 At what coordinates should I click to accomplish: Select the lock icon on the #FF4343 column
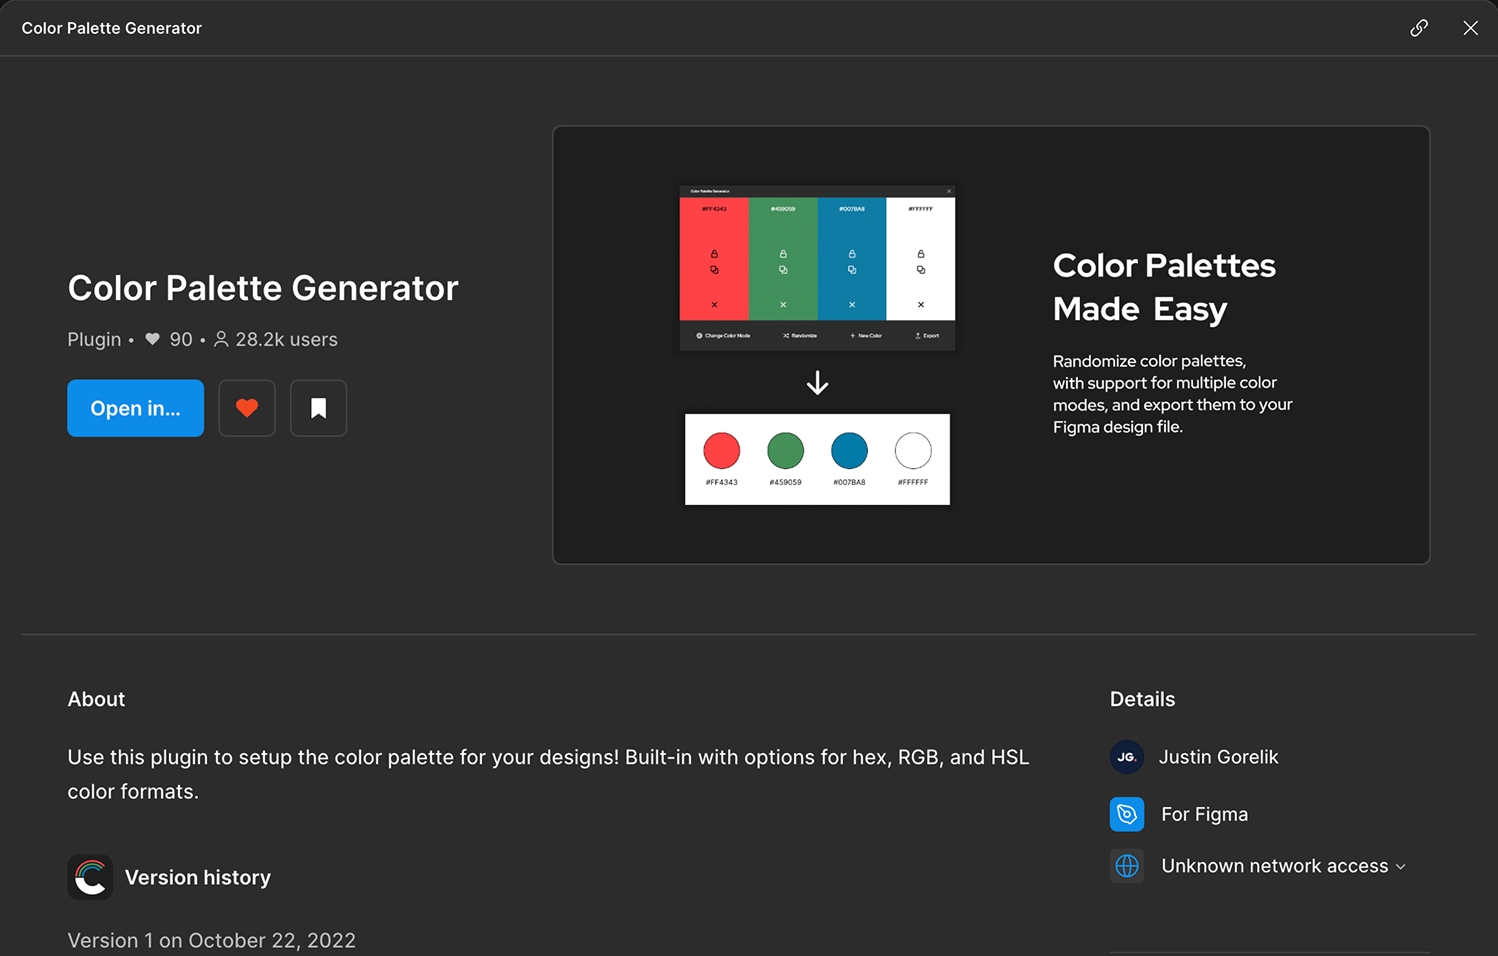coord(714,254)
